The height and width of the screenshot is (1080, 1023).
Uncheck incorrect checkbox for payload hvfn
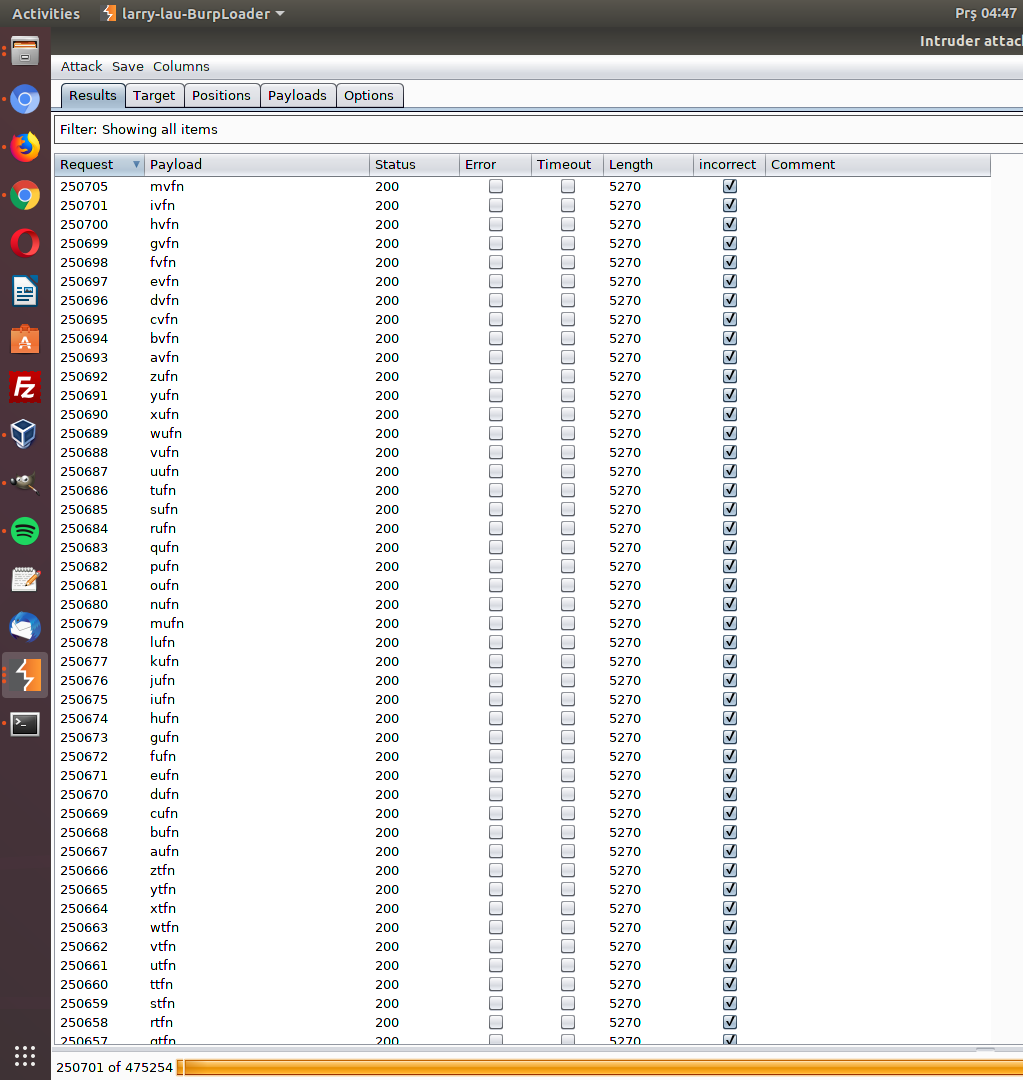click(730, 224)
